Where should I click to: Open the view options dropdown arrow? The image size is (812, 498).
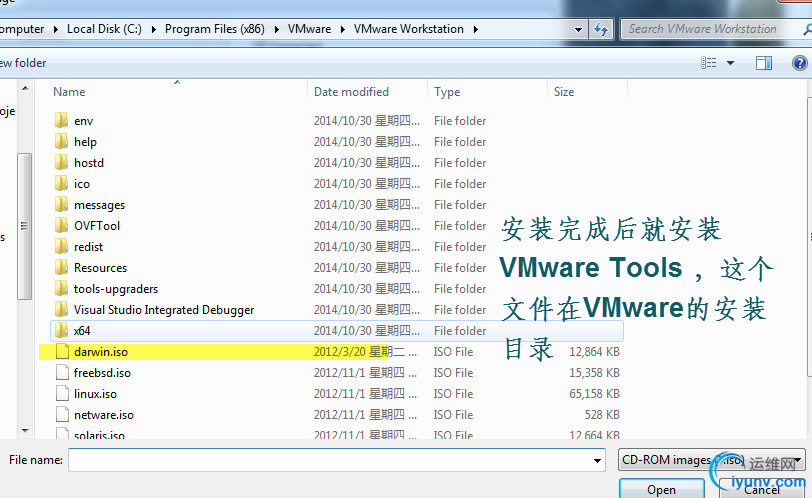(730, 63)
